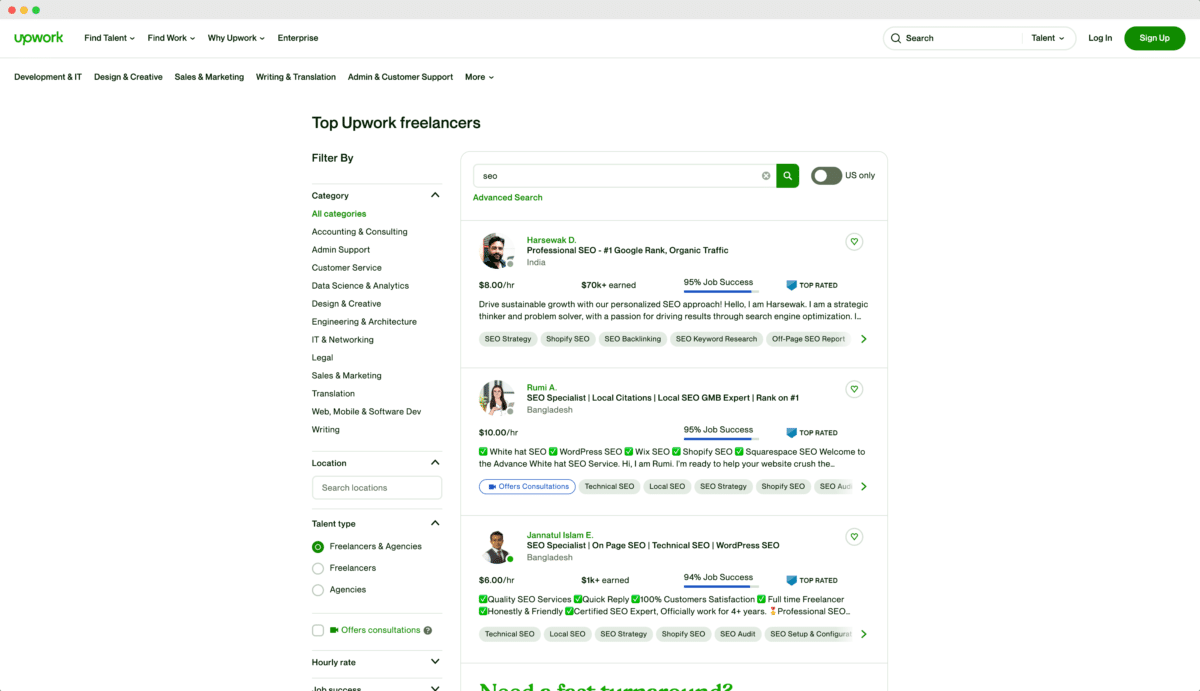Toggle the US only switch
Image resolution: width=1200 pixels, height=691 pixels.
(x=826, y=176)
